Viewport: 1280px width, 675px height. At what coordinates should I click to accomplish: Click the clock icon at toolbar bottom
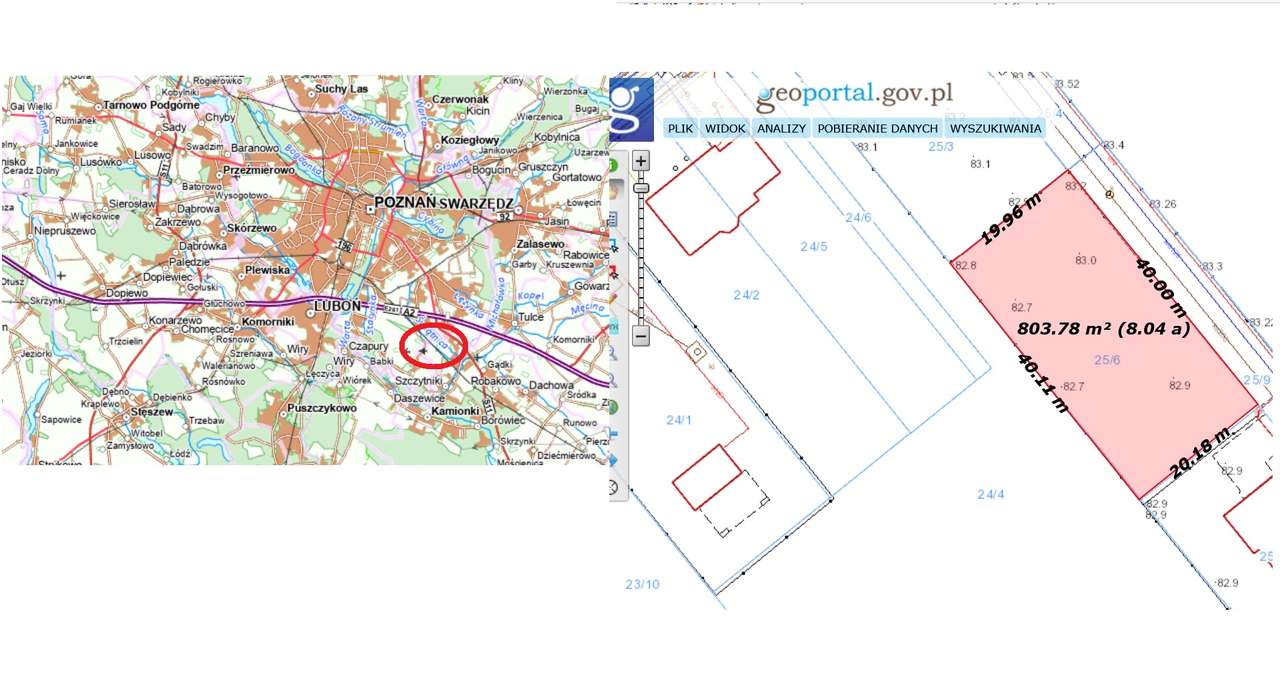tap(613, 489)
